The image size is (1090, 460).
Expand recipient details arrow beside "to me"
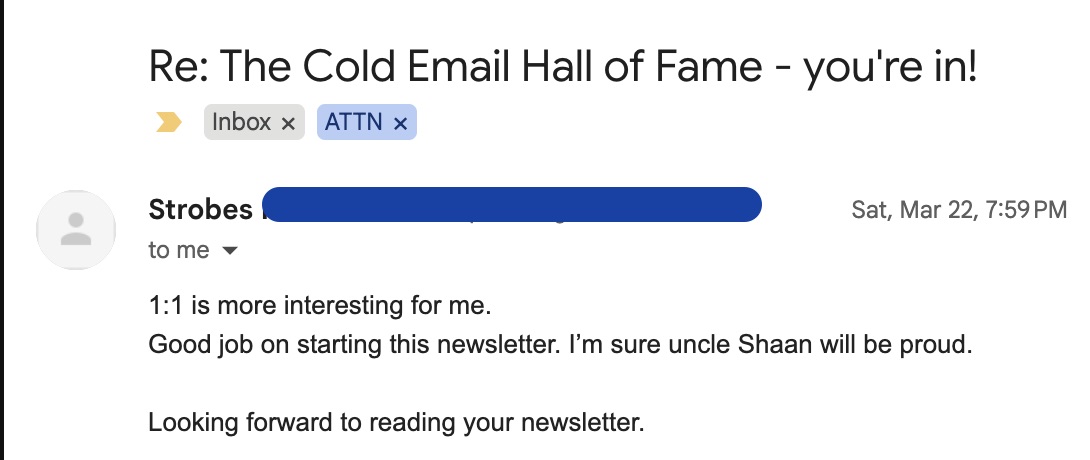[x=230, y=251]
